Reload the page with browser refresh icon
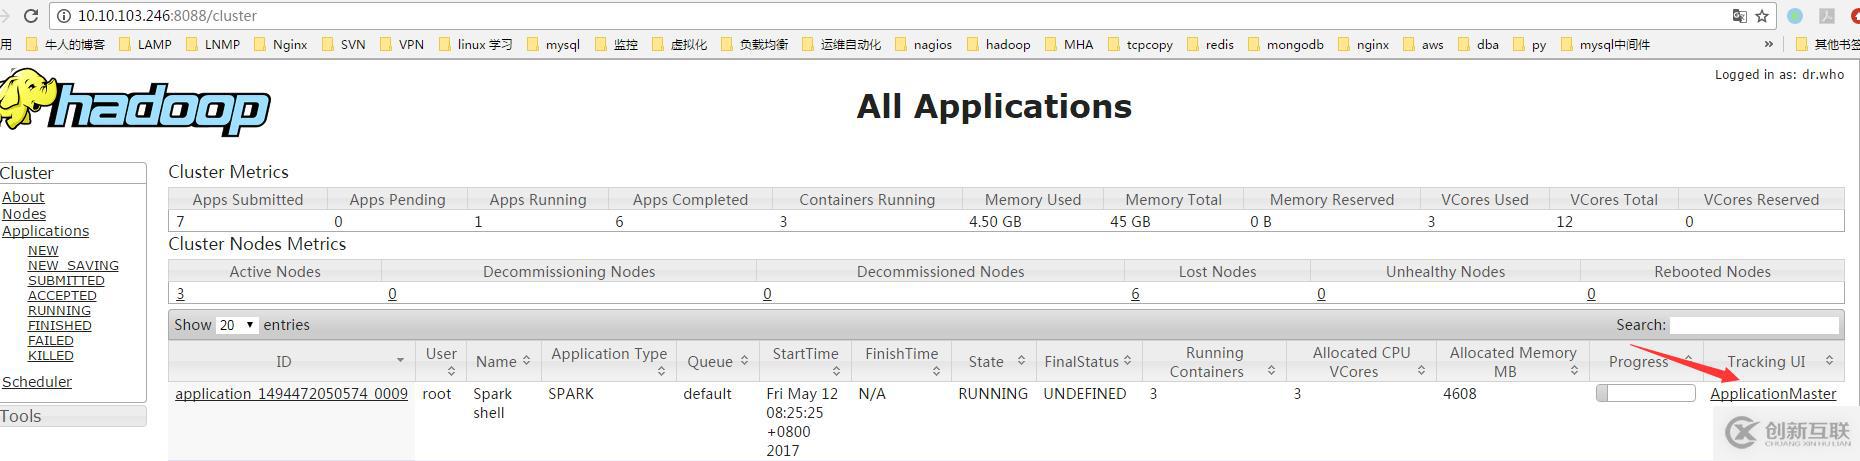This screenshot has width=1860, height=461. (30, 16)
